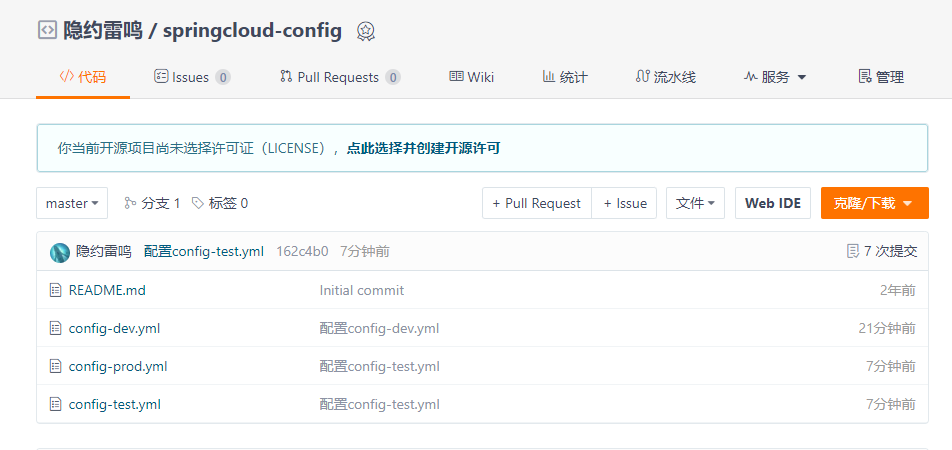Viewport: 952px width, 450px height.
Task: Click the repository code icon beside 隐约雷鸣
Action: point(47,30)
